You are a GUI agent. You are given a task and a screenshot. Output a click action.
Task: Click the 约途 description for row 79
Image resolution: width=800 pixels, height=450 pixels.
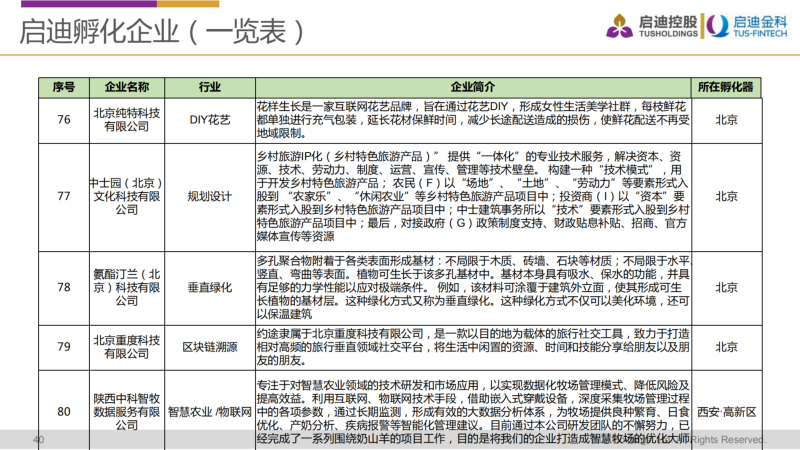(x=473, y=347)
